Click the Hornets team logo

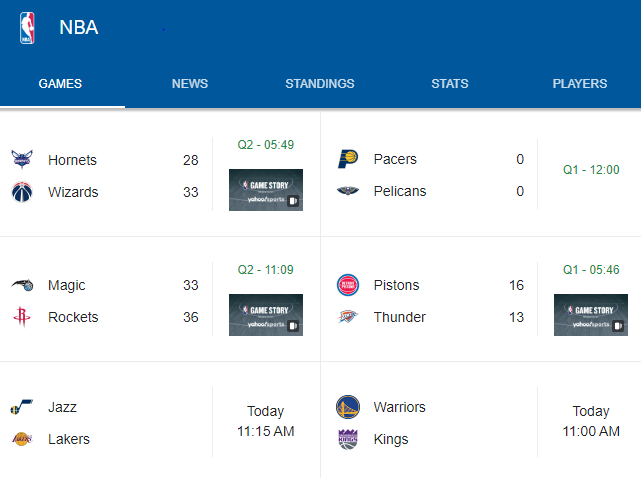pyautogui.click(x=23, y=160)
